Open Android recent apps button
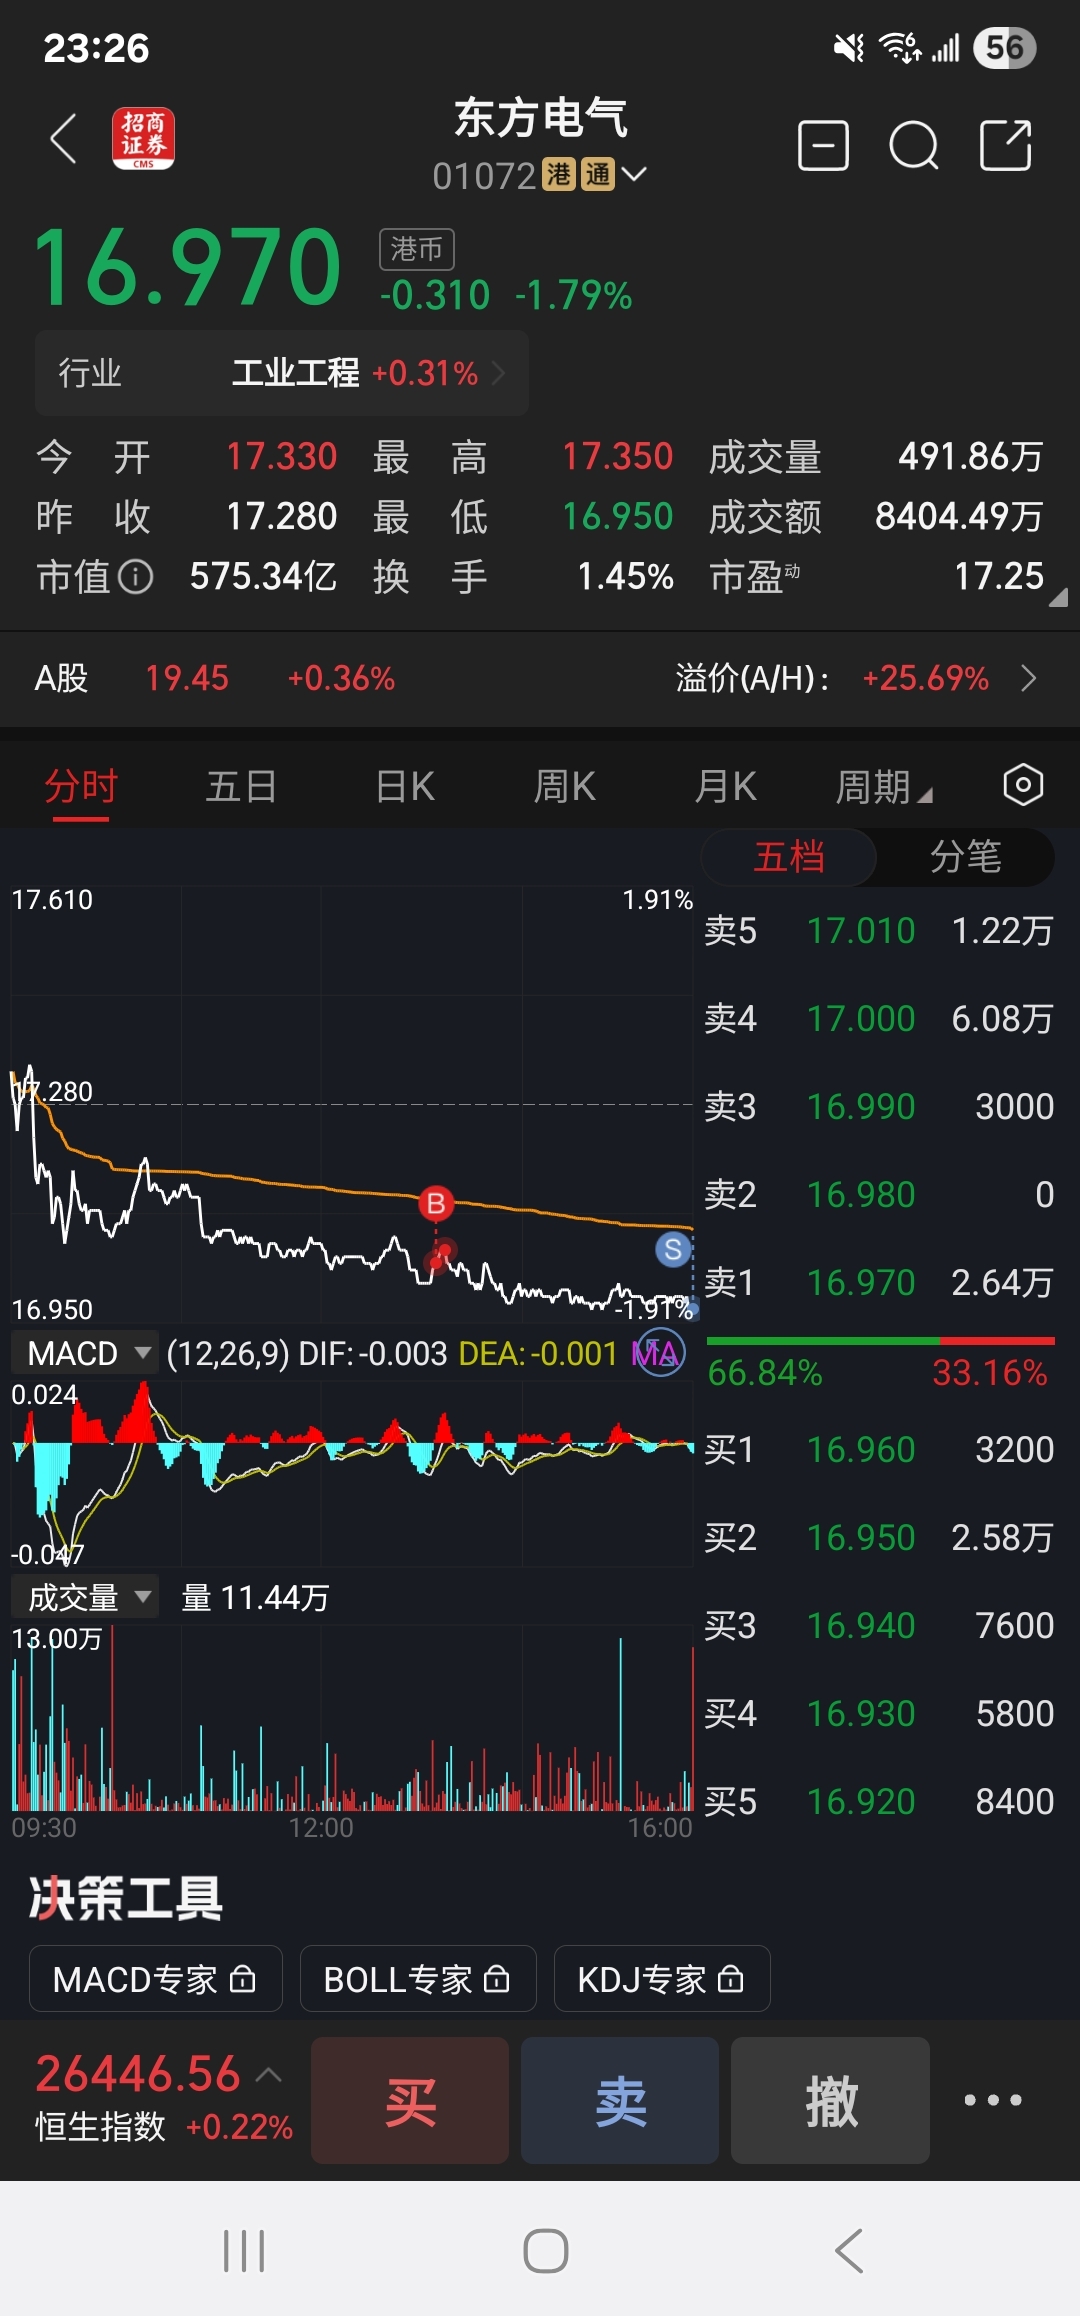 pyautogui.click(x=244, y=2250)
